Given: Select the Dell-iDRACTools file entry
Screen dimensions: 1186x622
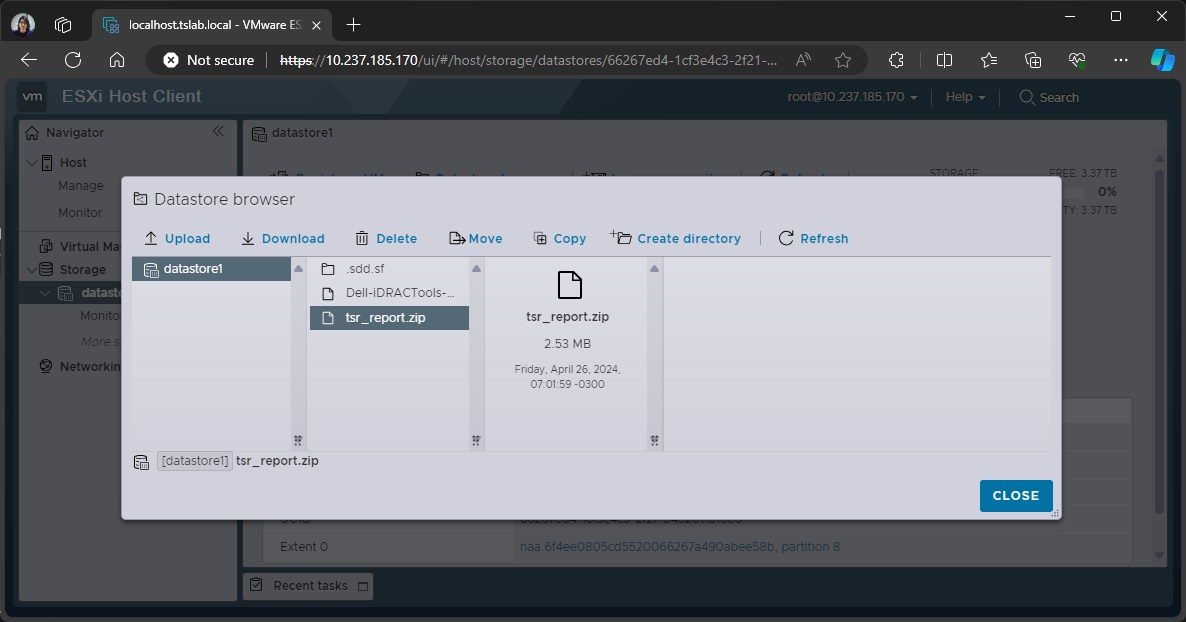Looking at the screenshot, I should pos(399,293).
